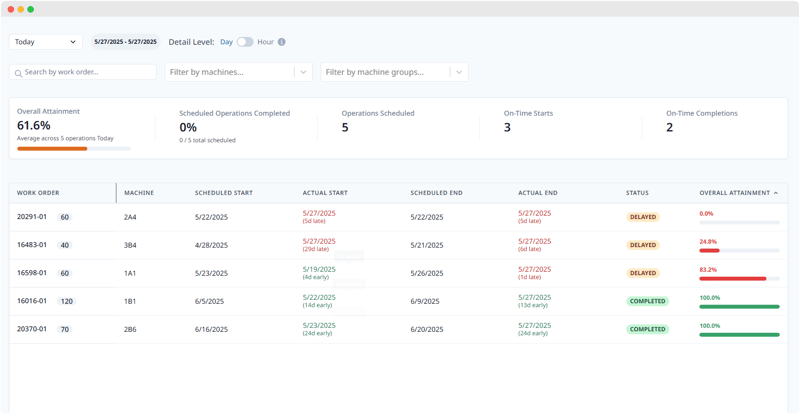Click scheduled start 6/16/2025
800x414 pixels.
[211, 330]
